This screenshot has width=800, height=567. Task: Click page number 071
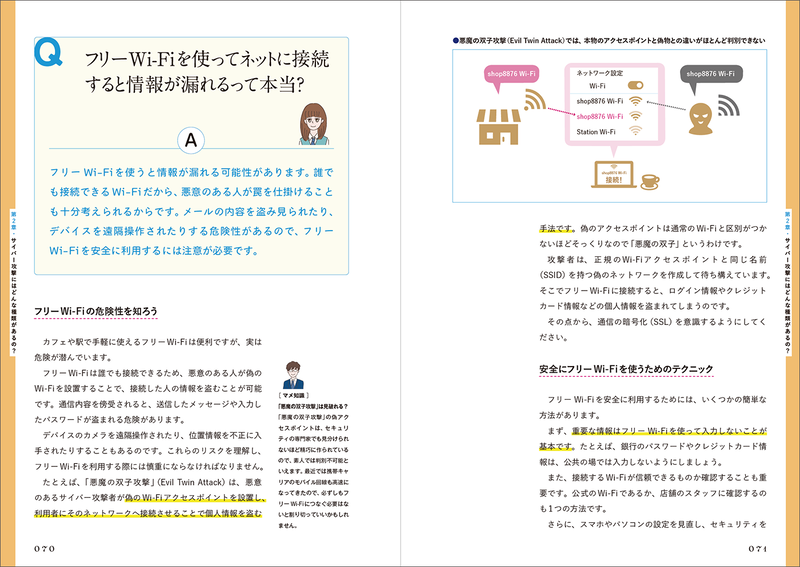point(758,549)
